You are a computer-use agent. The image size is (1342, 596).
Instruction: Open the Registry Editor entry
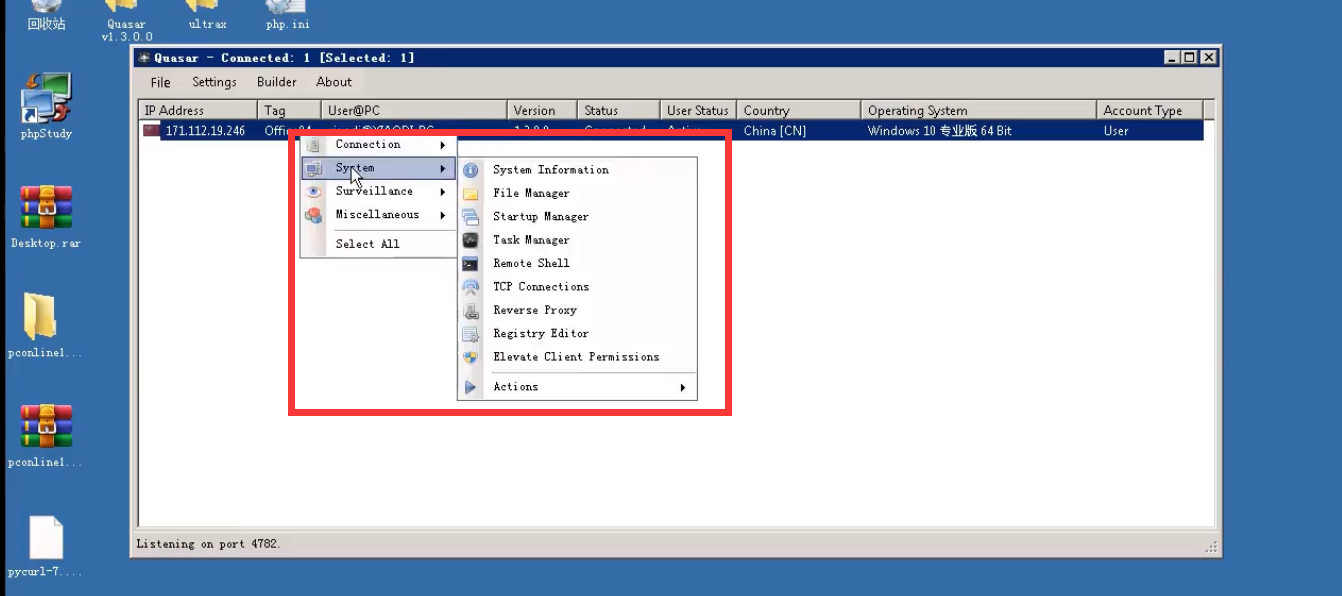point(540,333)
